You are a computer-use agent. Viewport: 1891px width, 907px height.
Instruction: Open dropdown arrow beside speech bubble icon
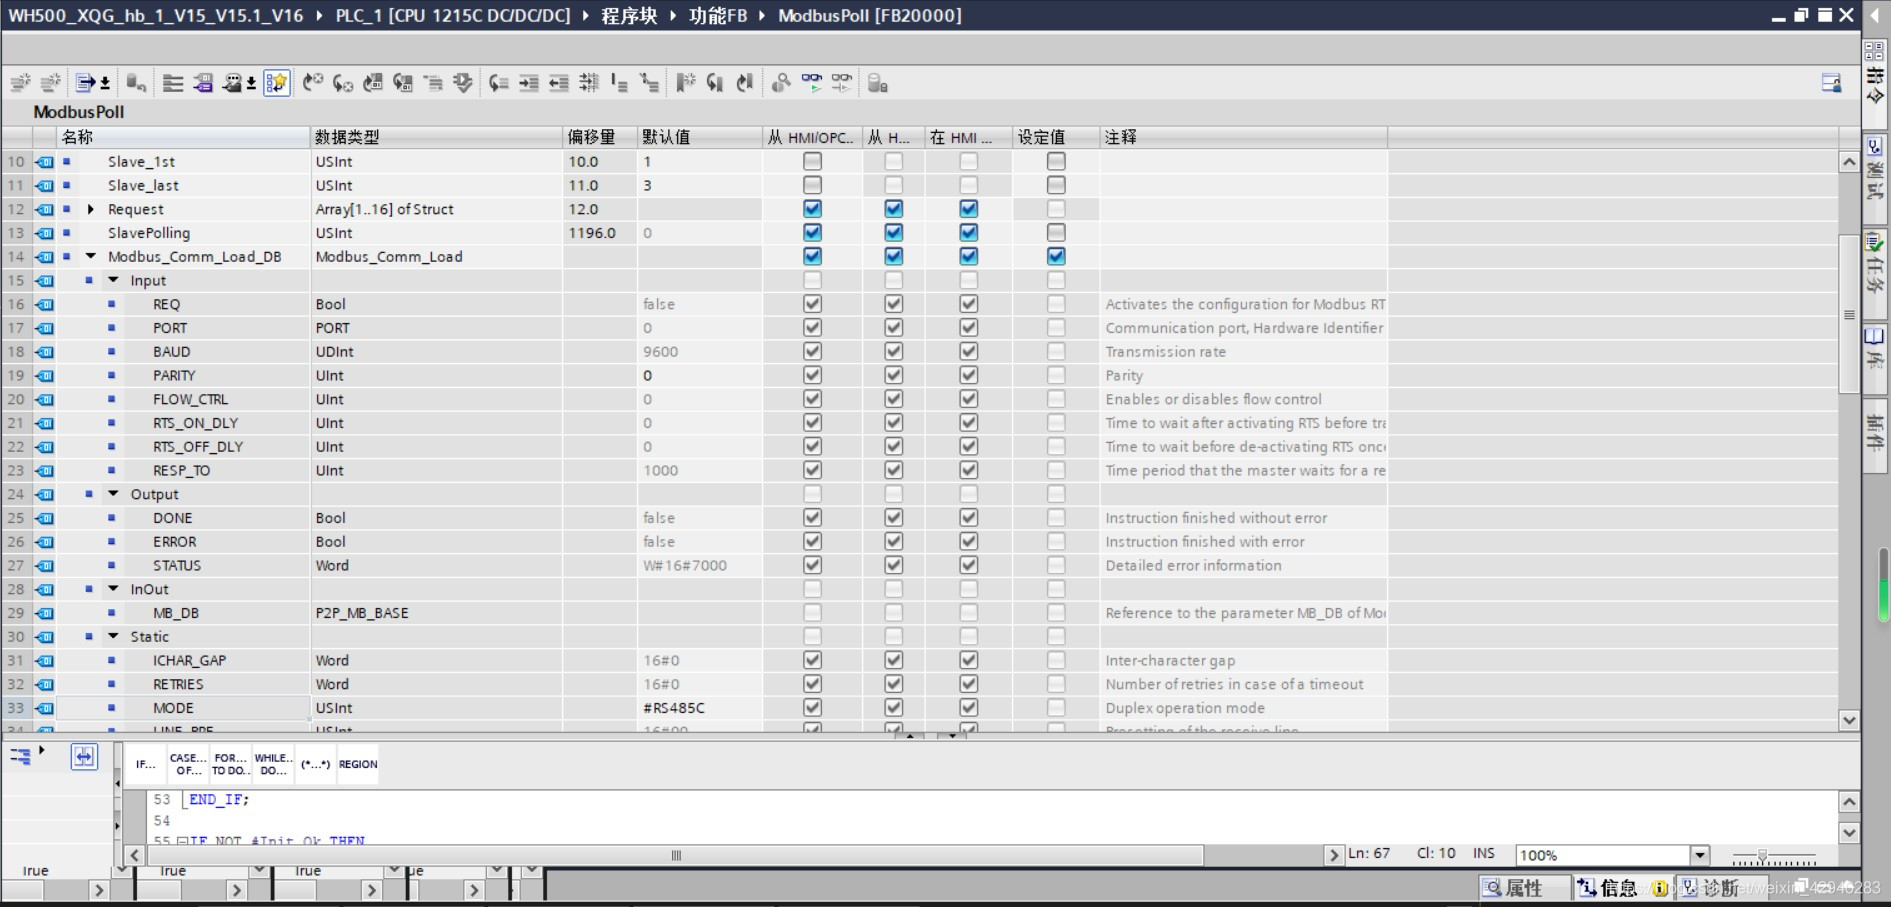coord(251,84)
